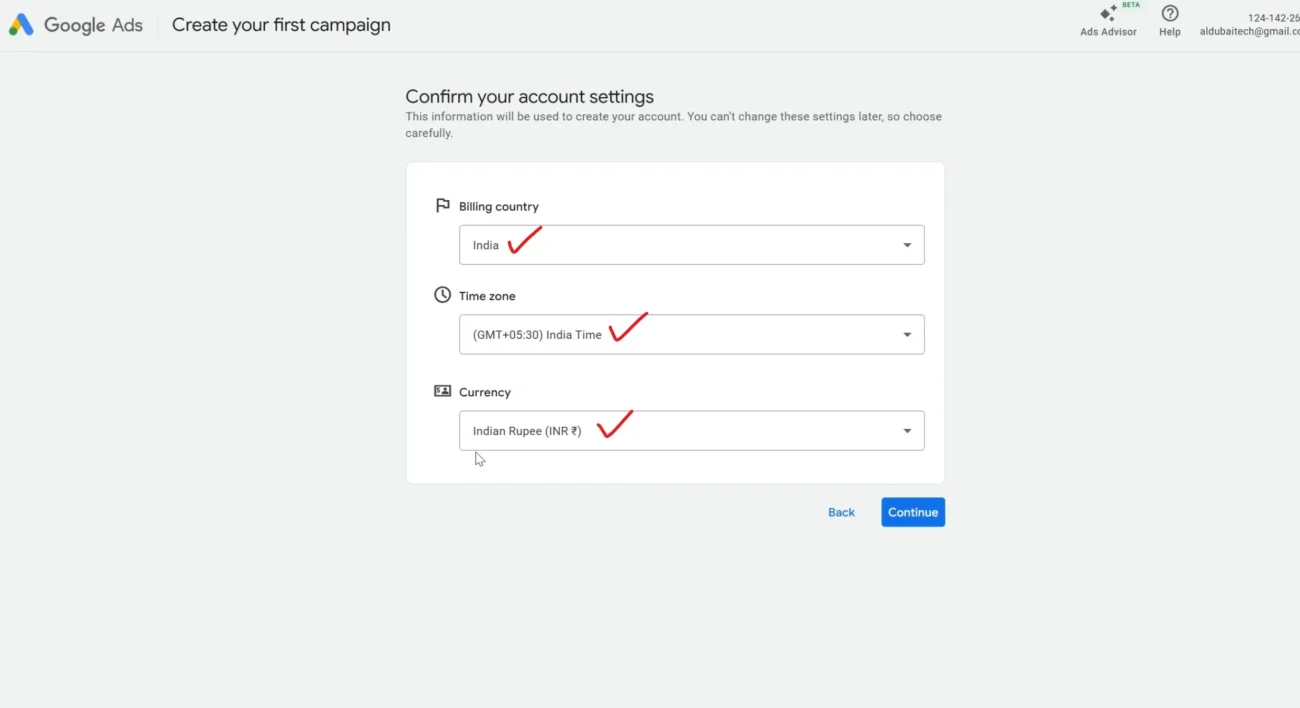Click the Help question mark icon
Image resolution: width=1300 pixels, height=708 pixels.
click(1169, 14)
